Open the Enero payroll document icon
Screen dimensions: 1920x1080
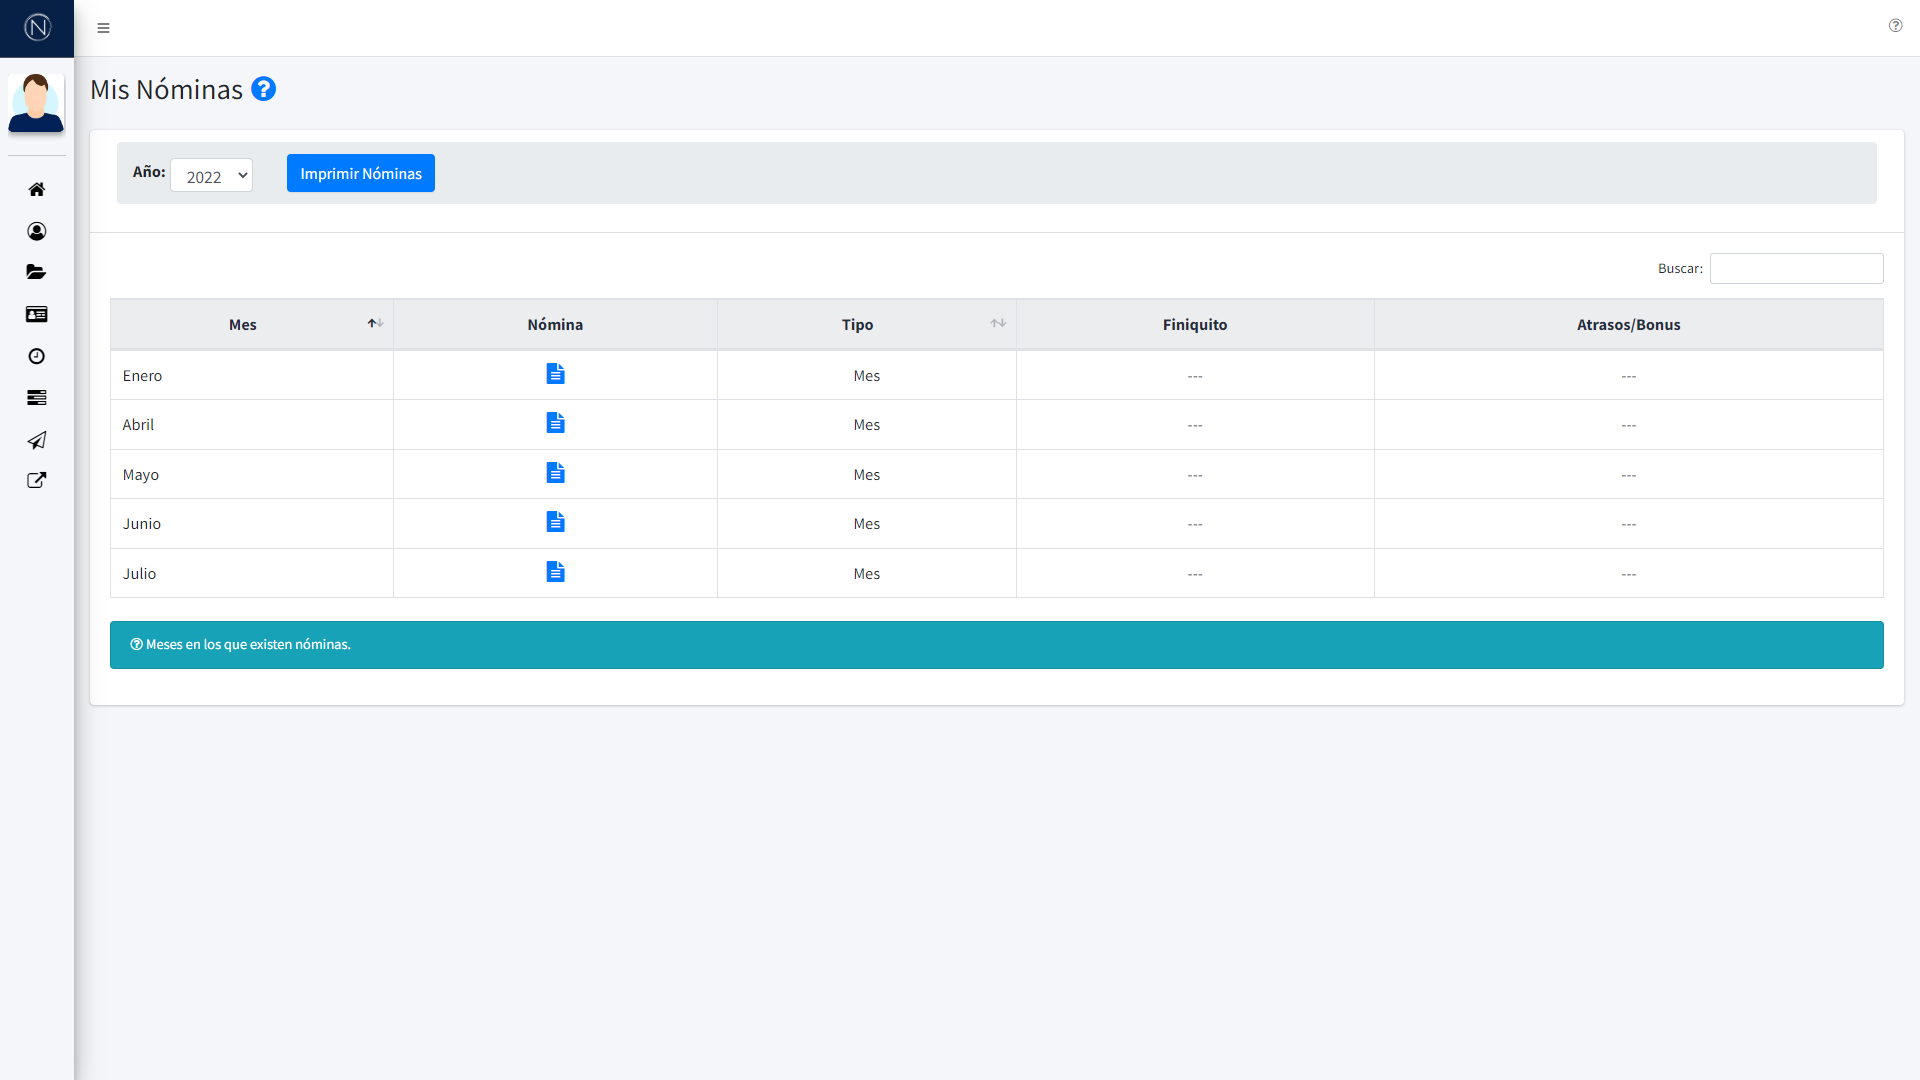click(x=555, y=374)
